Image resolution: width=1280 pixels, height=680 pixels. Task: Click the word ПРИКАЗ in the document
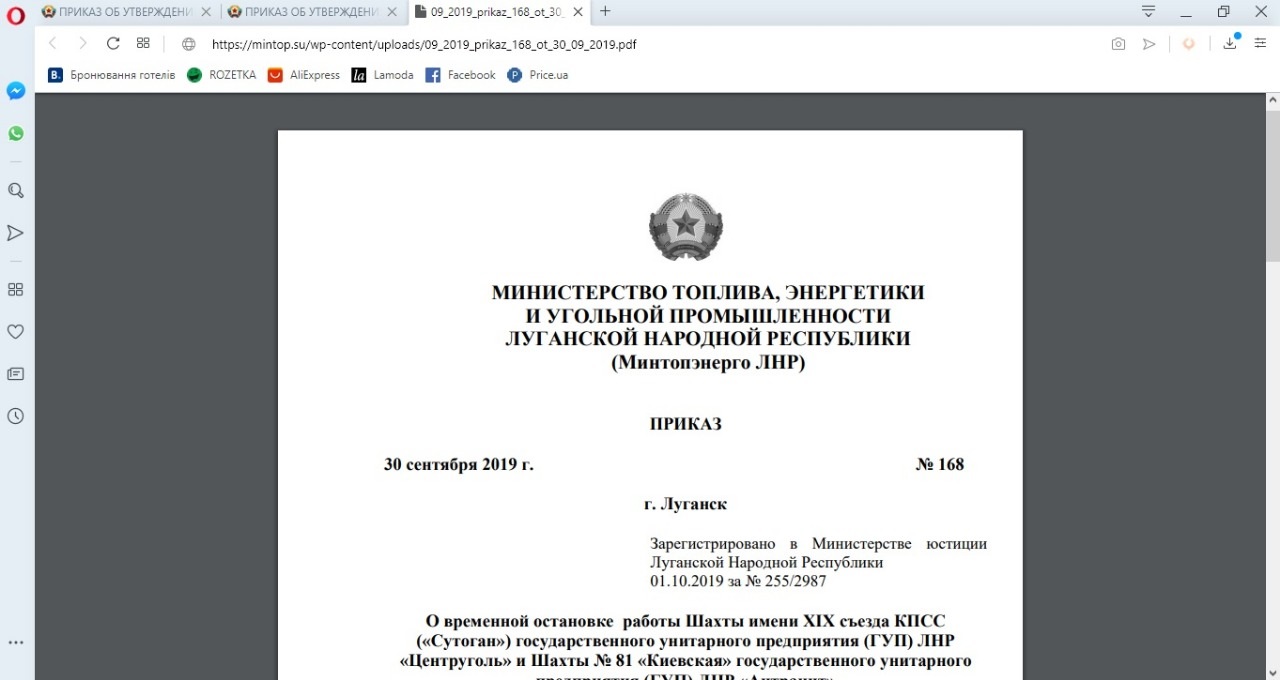(x=685, y=424)
